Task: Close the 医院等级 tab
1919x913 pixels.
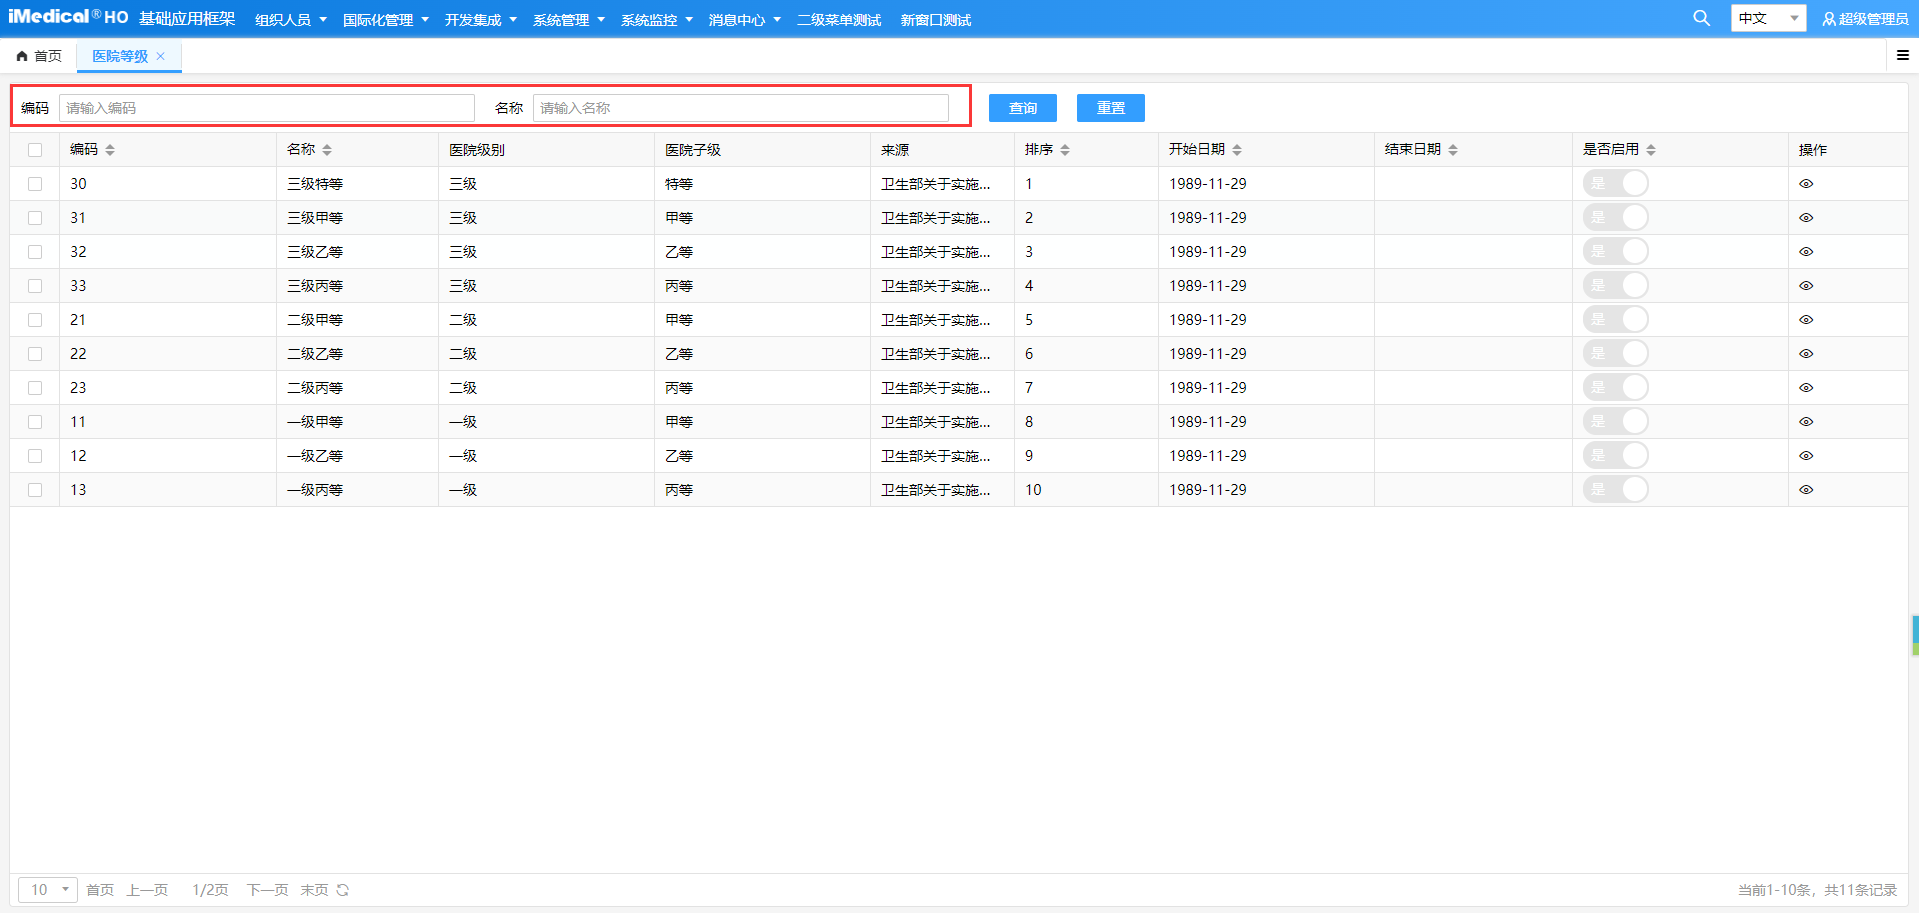Action: coord(161,56)
